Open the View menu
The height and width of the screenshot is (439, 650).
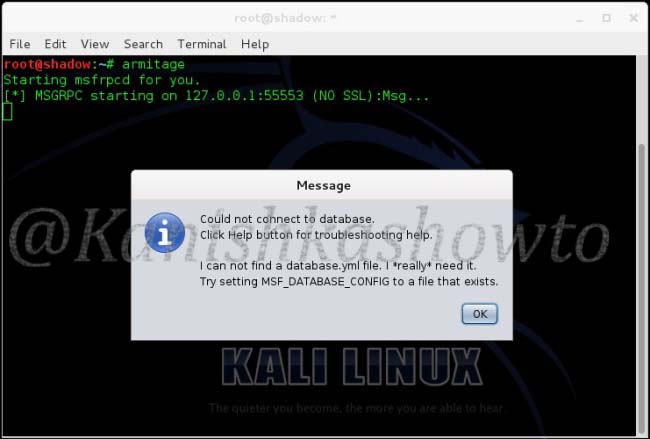click(x=95, y=44)
